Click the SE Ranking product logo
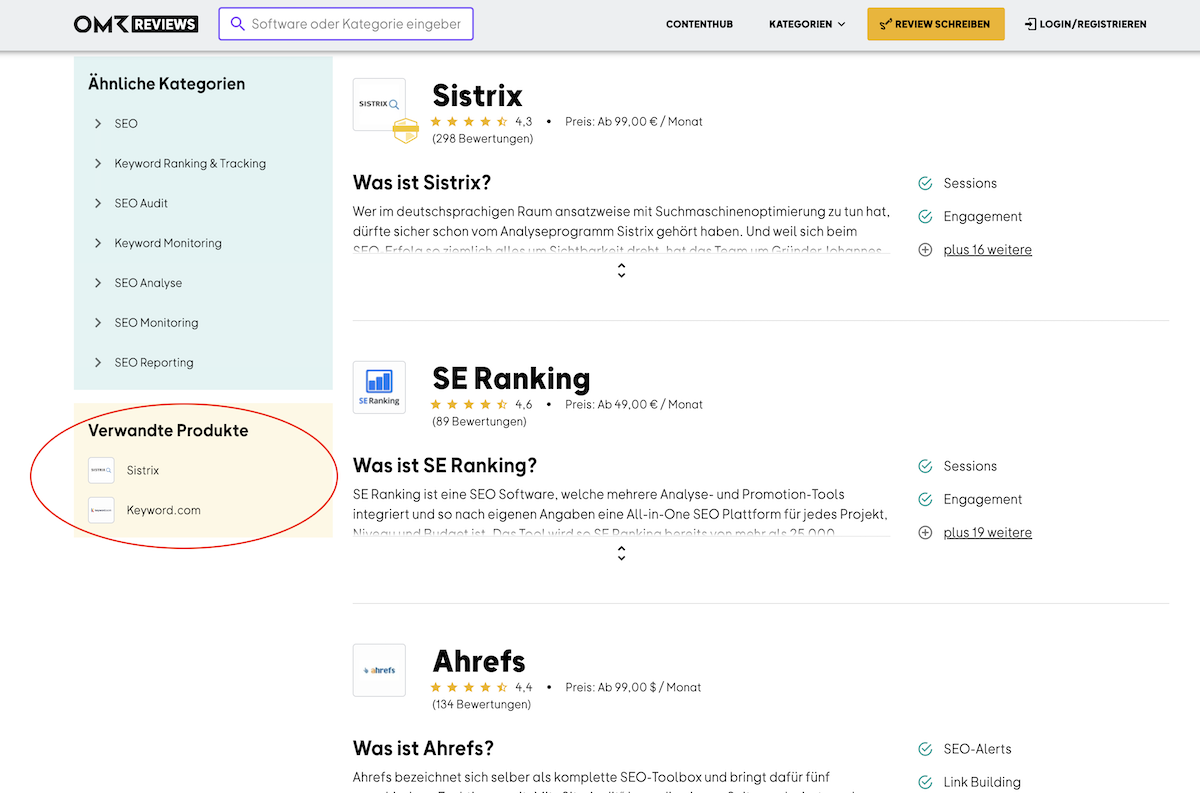This screenshot has width=1200, height=793. [x=379, y=387]
